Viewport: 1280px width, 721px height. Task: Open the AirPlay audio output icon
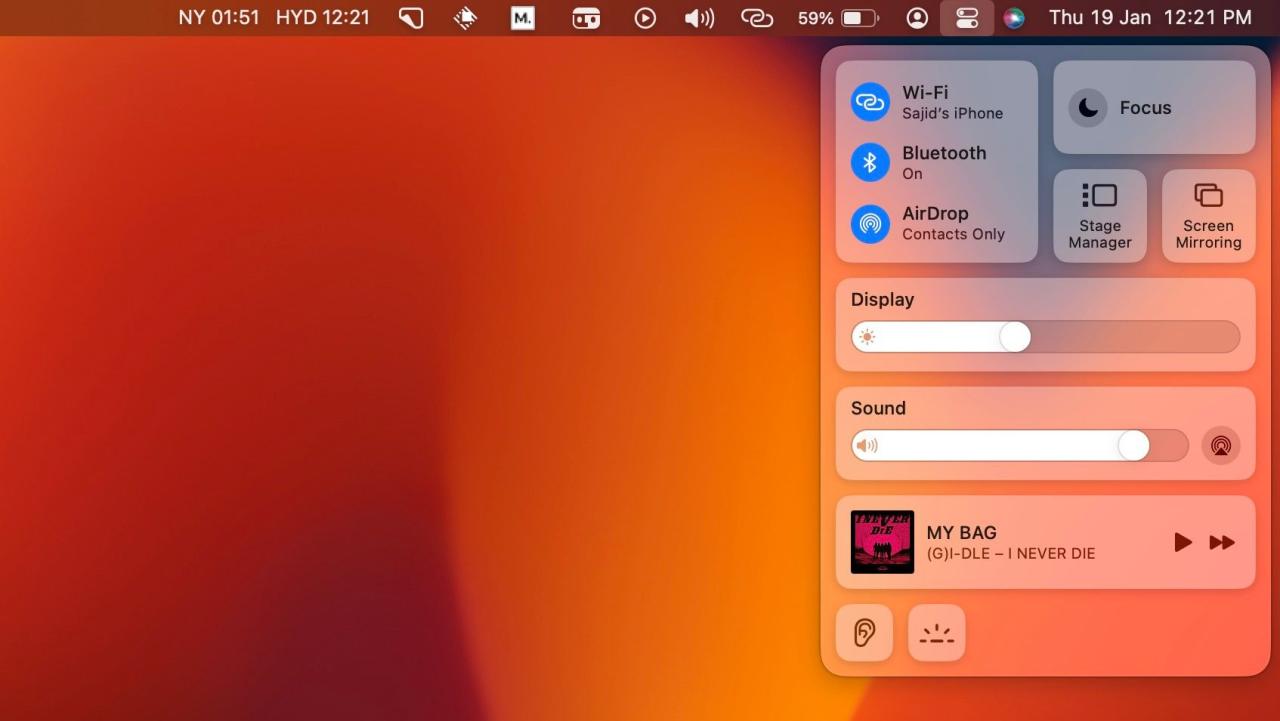1220,445
